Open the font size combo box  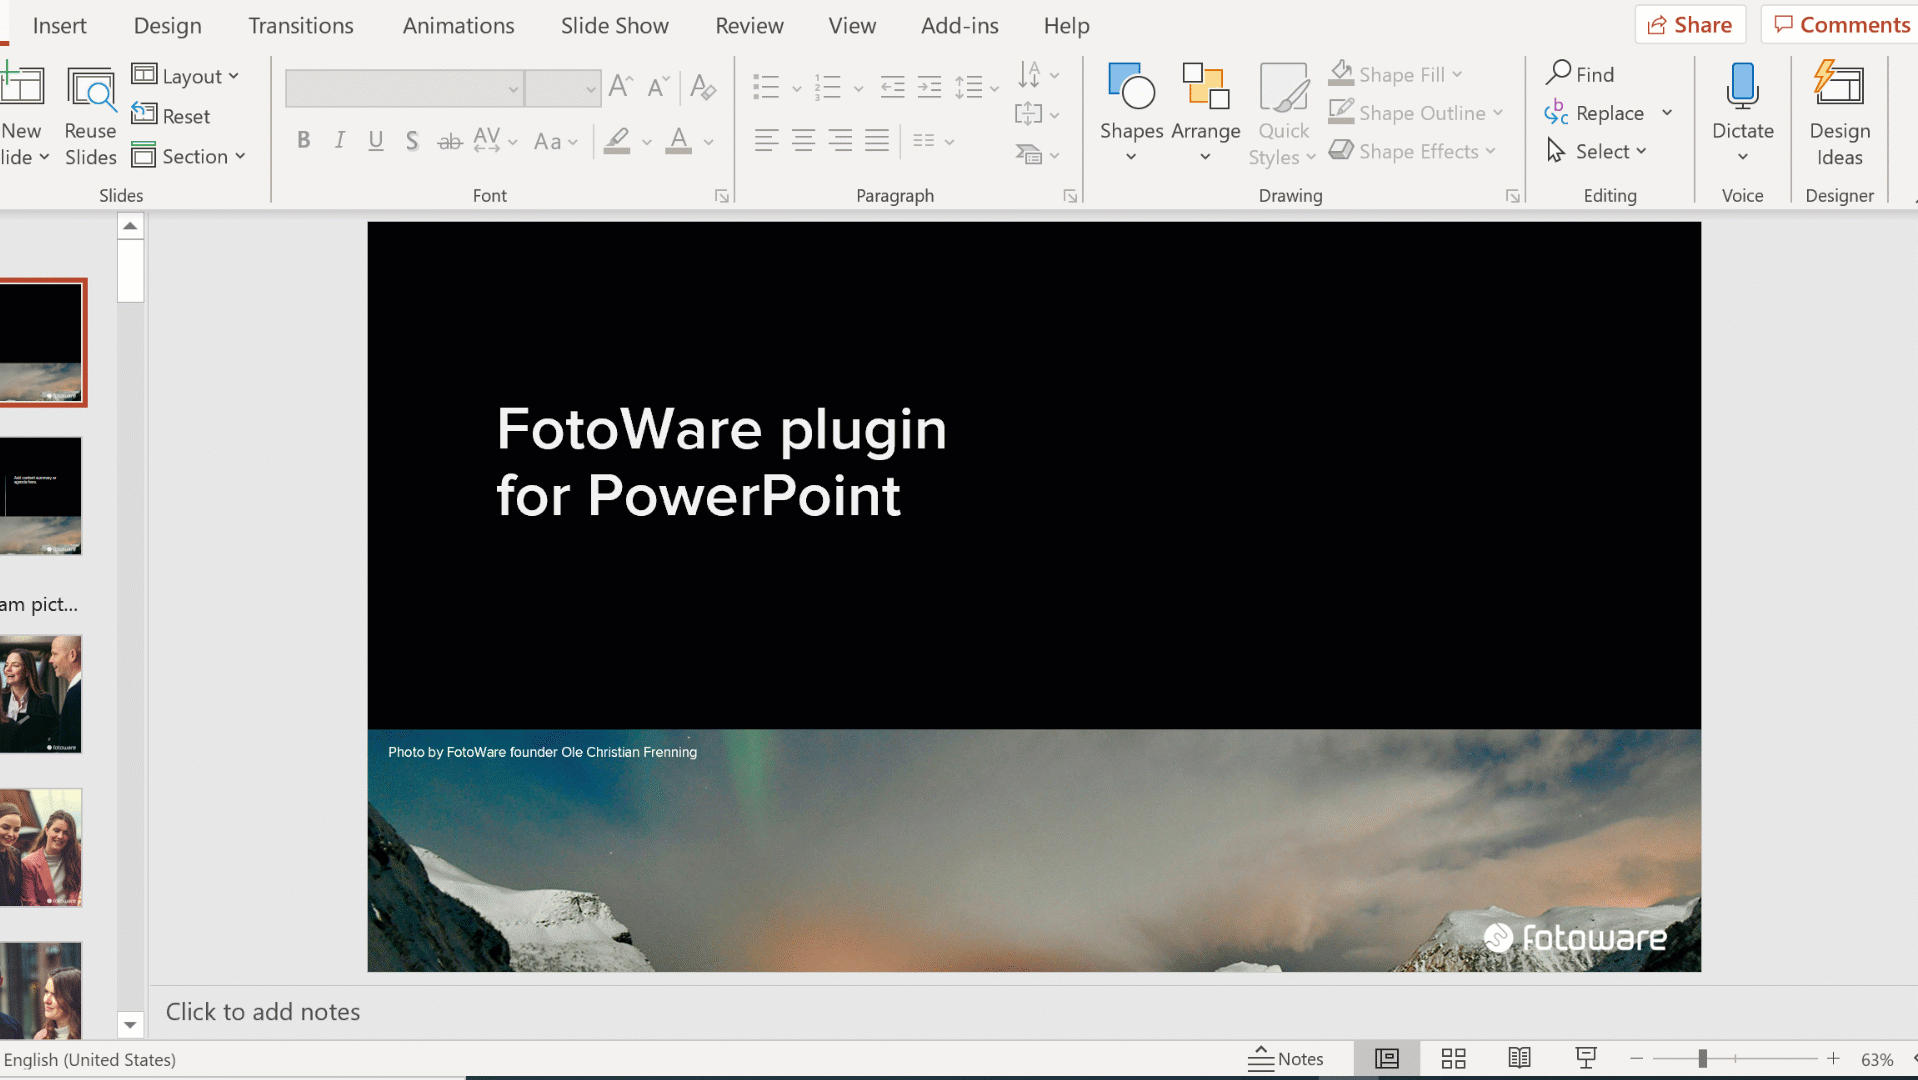pyautogui.click(x=563, y=88)
